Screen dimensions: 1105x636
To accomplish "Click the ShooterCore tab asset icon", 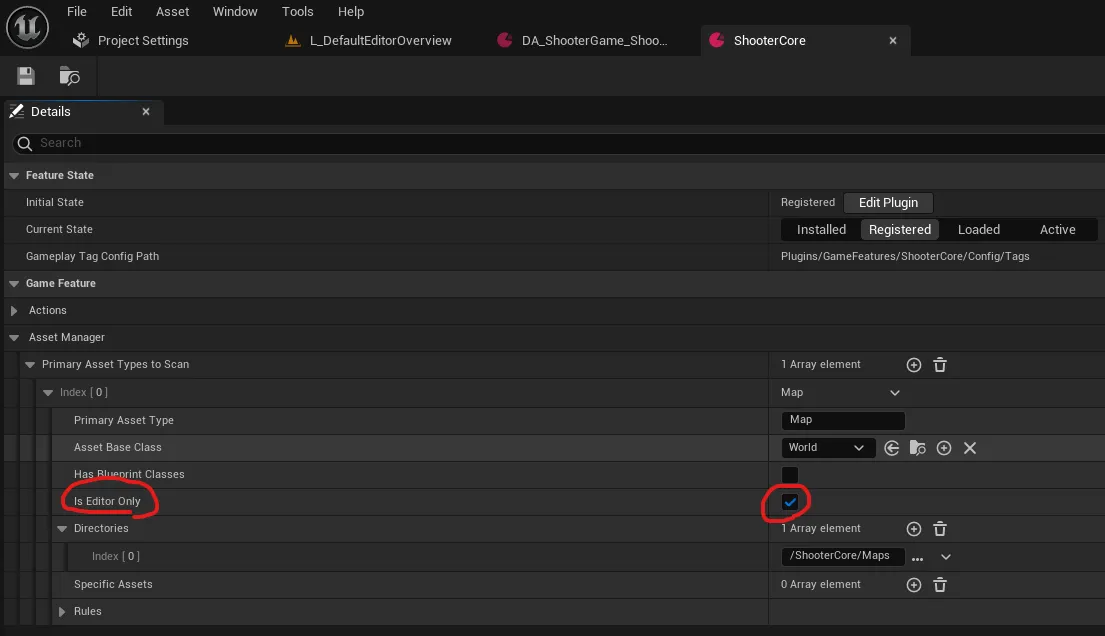I will click(717, 40).
